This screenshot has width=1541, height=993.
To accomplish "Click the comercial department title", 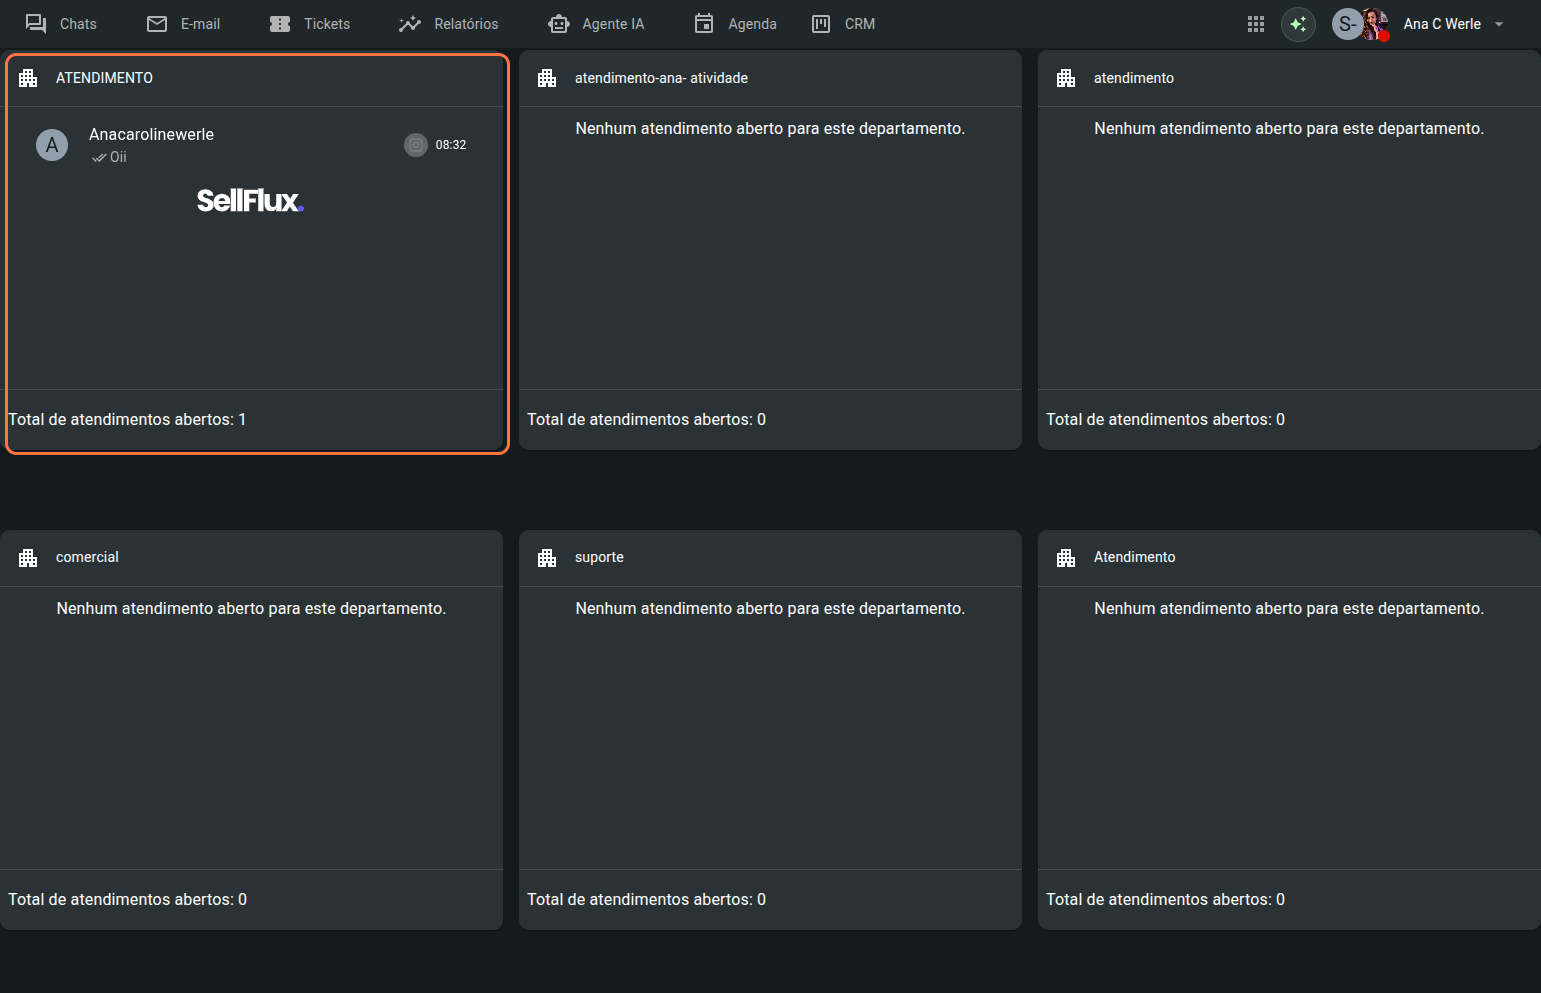I will point(87,557).
